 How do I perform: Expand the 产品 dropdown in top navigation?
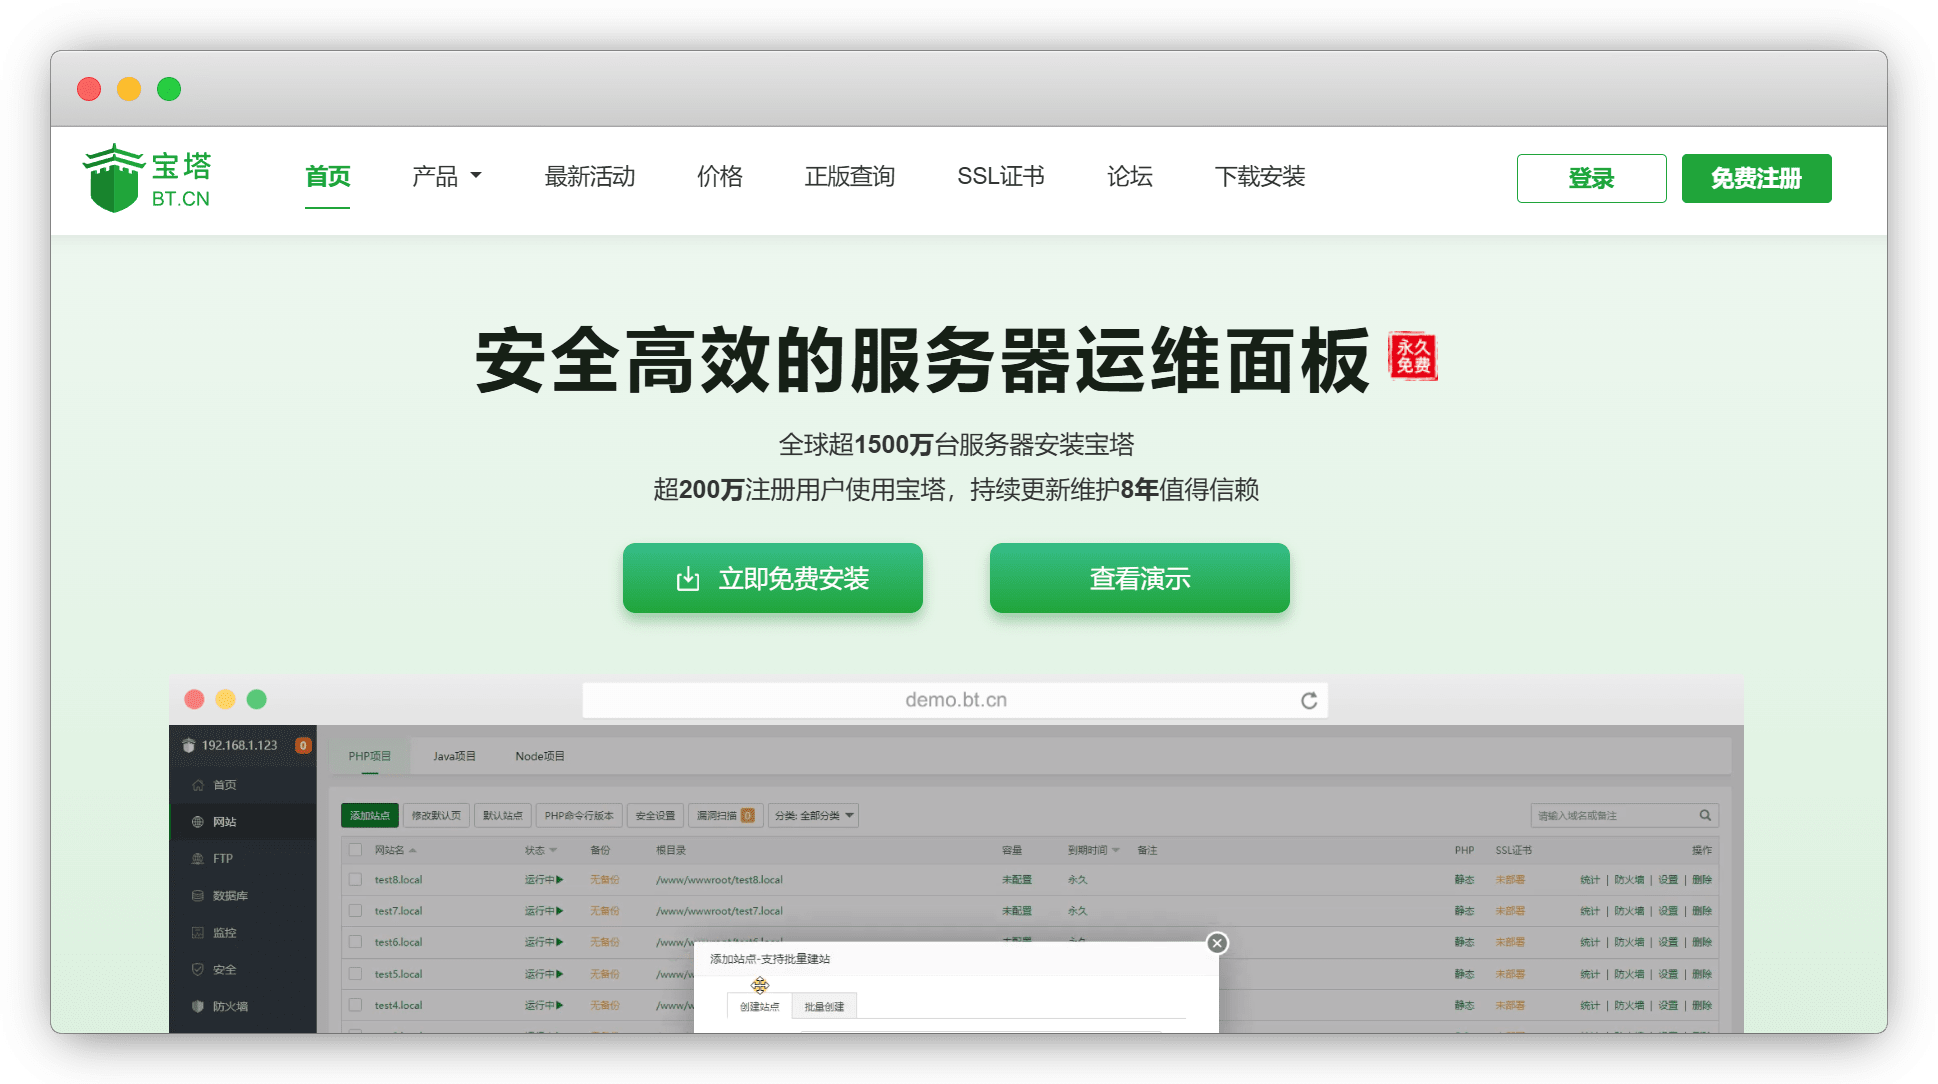pos(446,177)
